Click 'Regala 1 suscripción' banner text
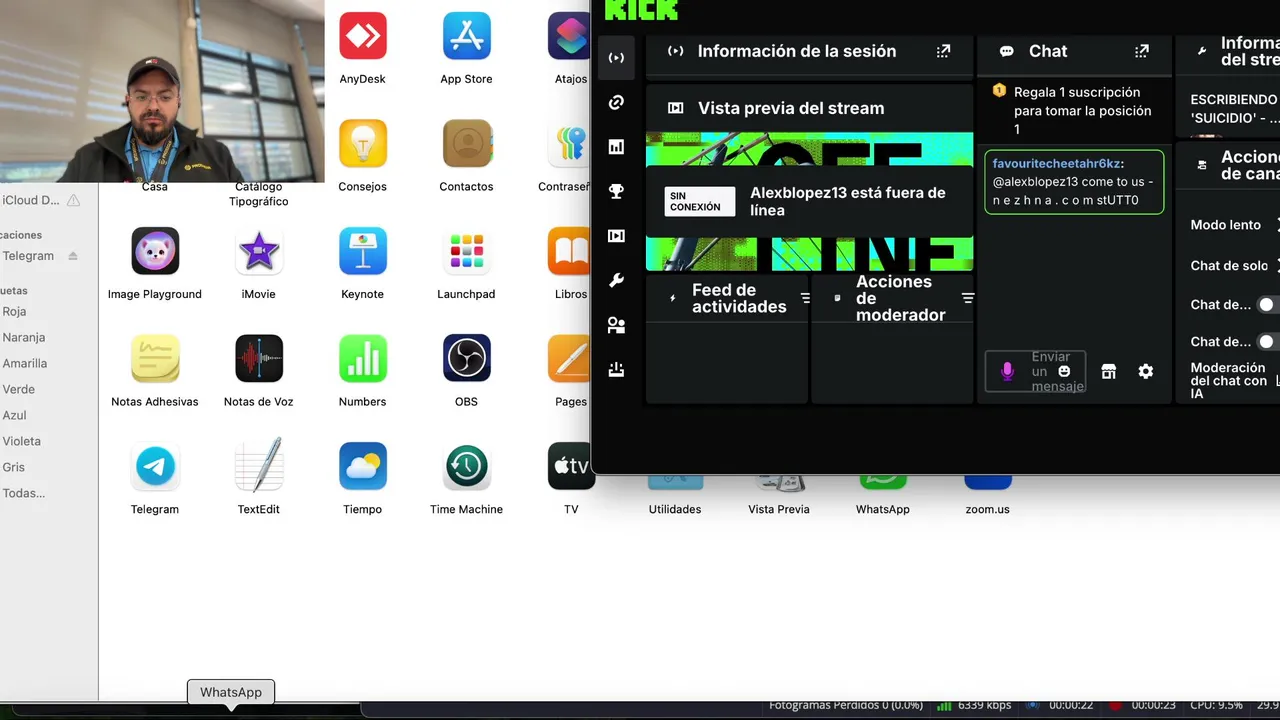Image resolution: width=1280 pixels, height=720 pixels. click(1082, 110)
